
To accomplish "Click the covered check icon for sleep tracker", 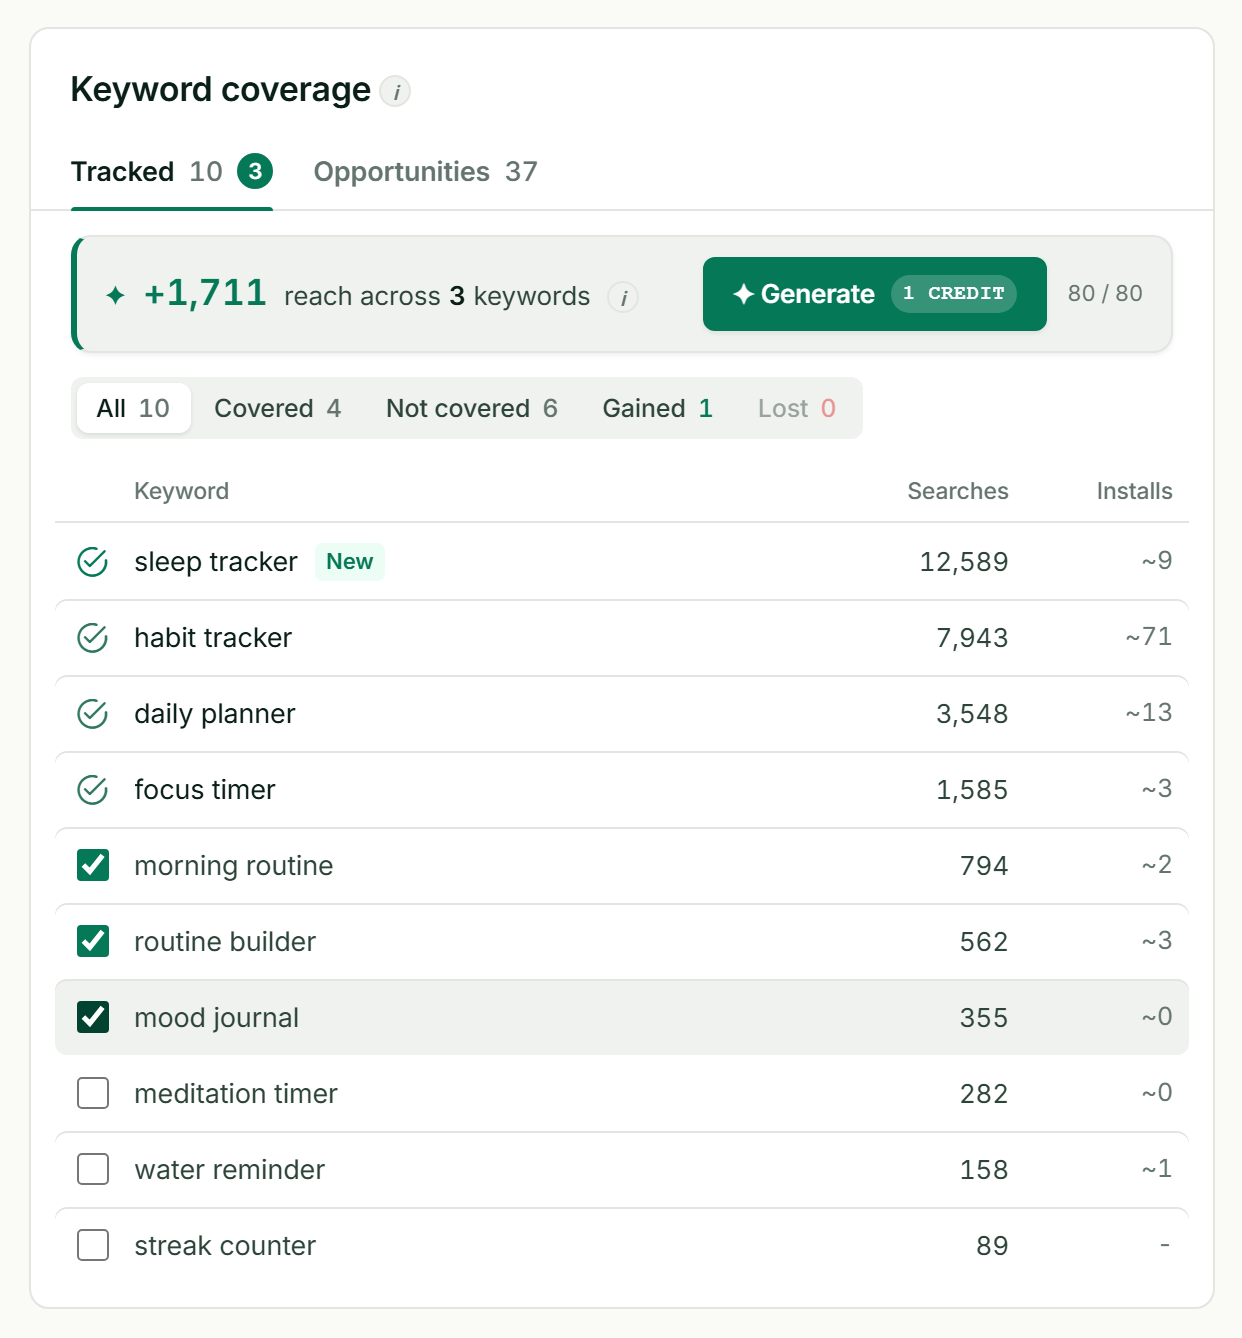I will tap(93, 562).
